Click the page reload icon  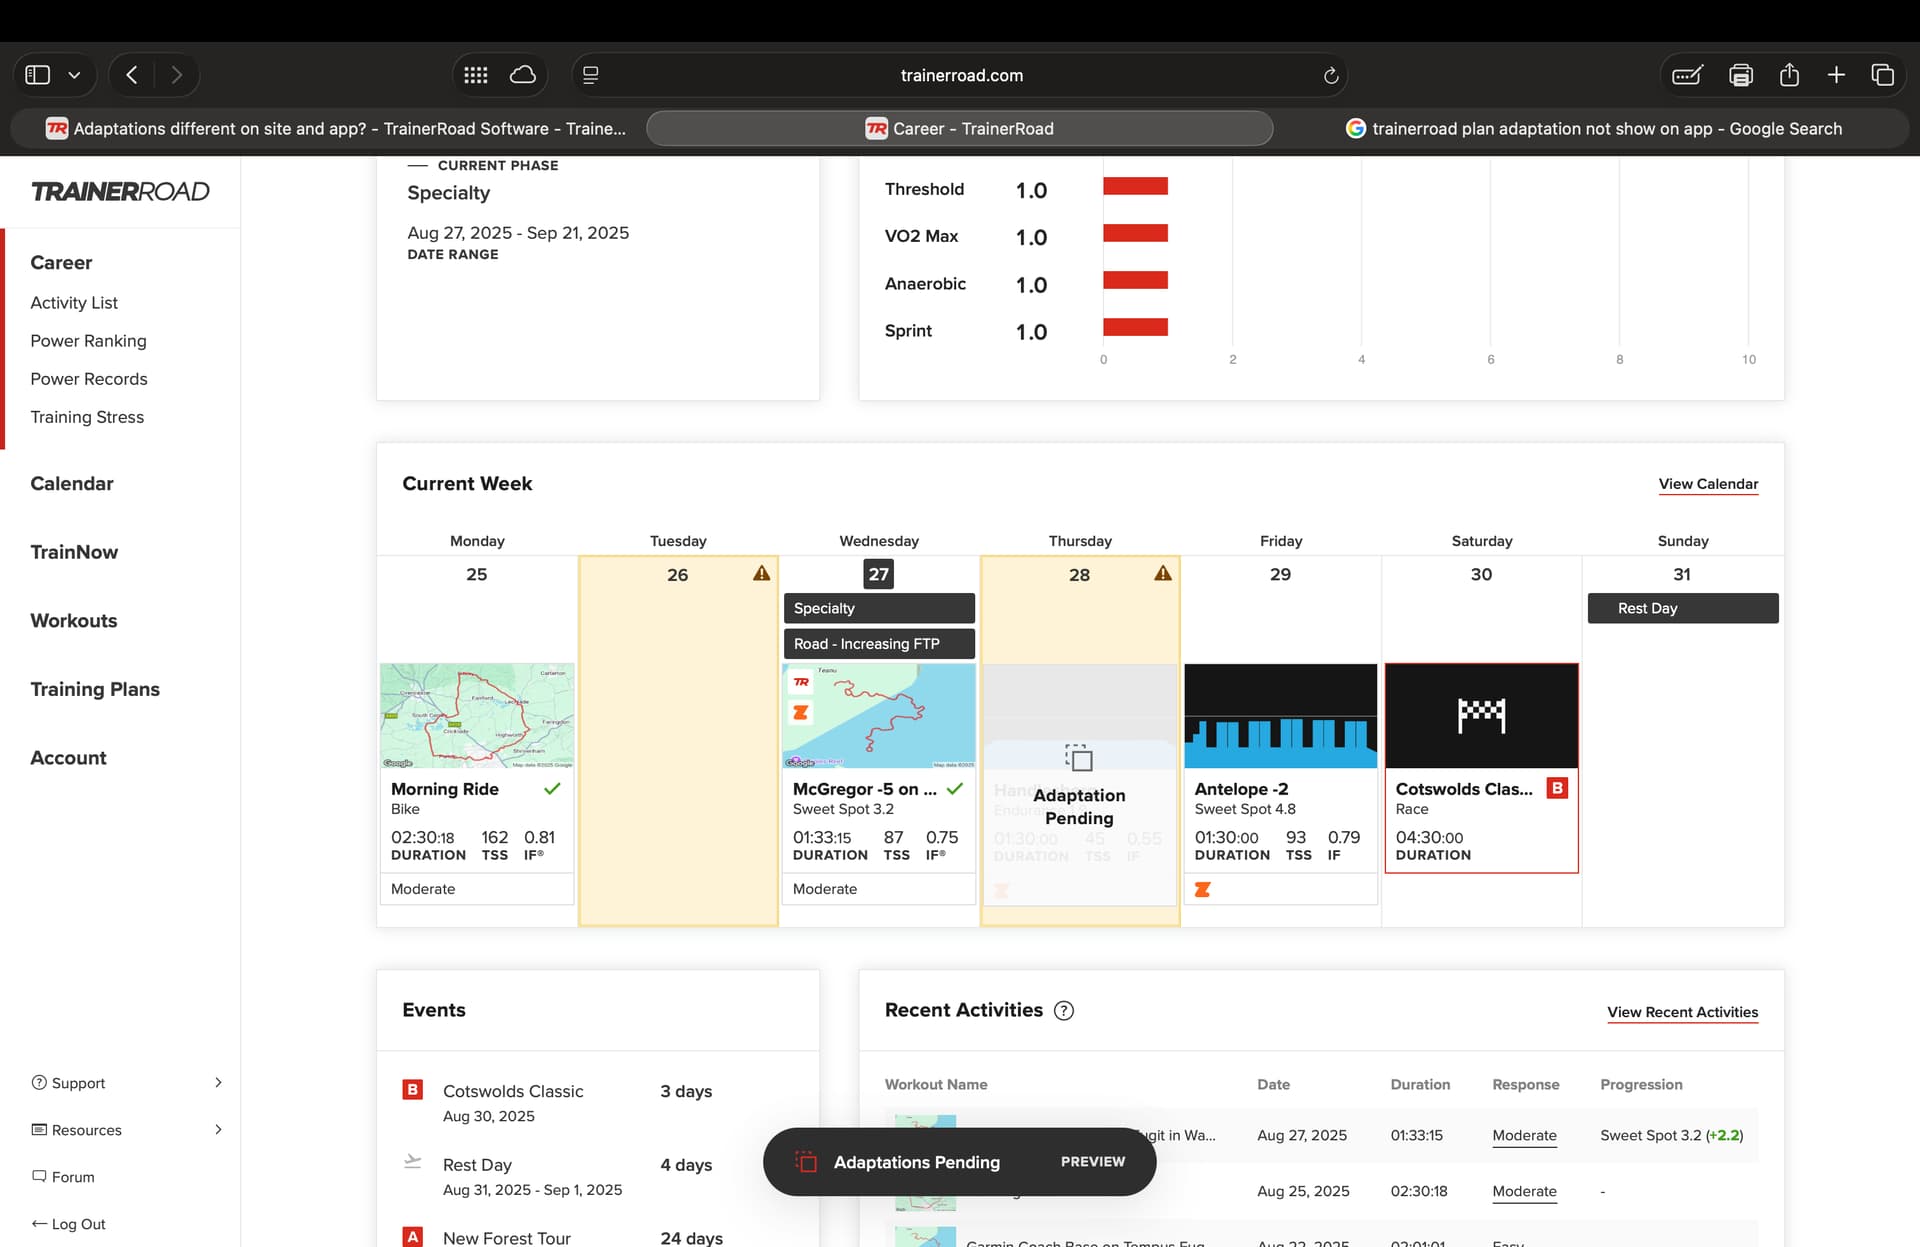click(1330, 76)
